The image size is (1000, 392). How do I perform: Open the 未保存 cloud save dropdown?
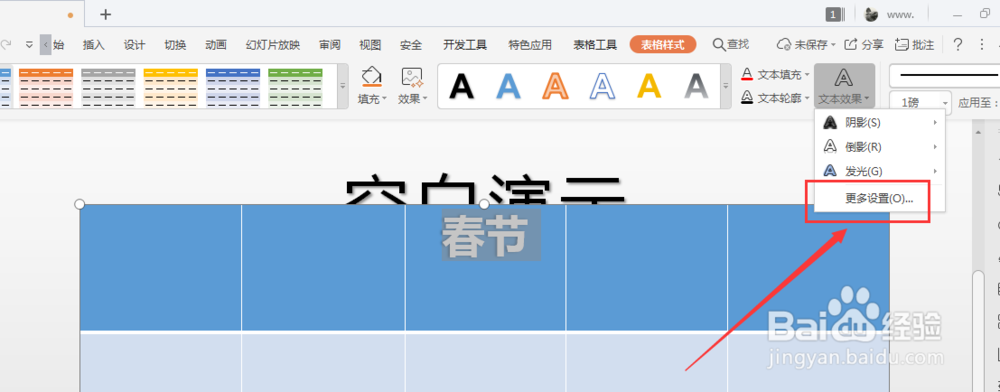pos(806,45)
